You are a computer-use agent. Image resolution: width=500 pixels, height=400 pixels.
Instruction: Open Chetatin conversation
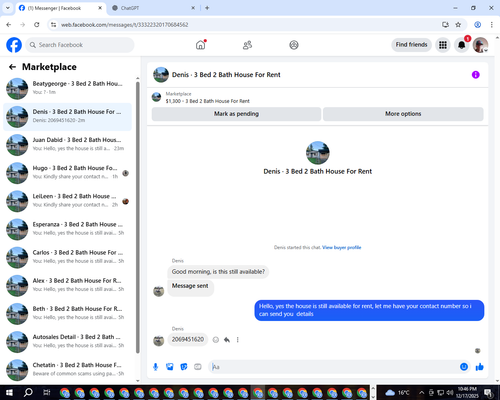pos(67,370)
